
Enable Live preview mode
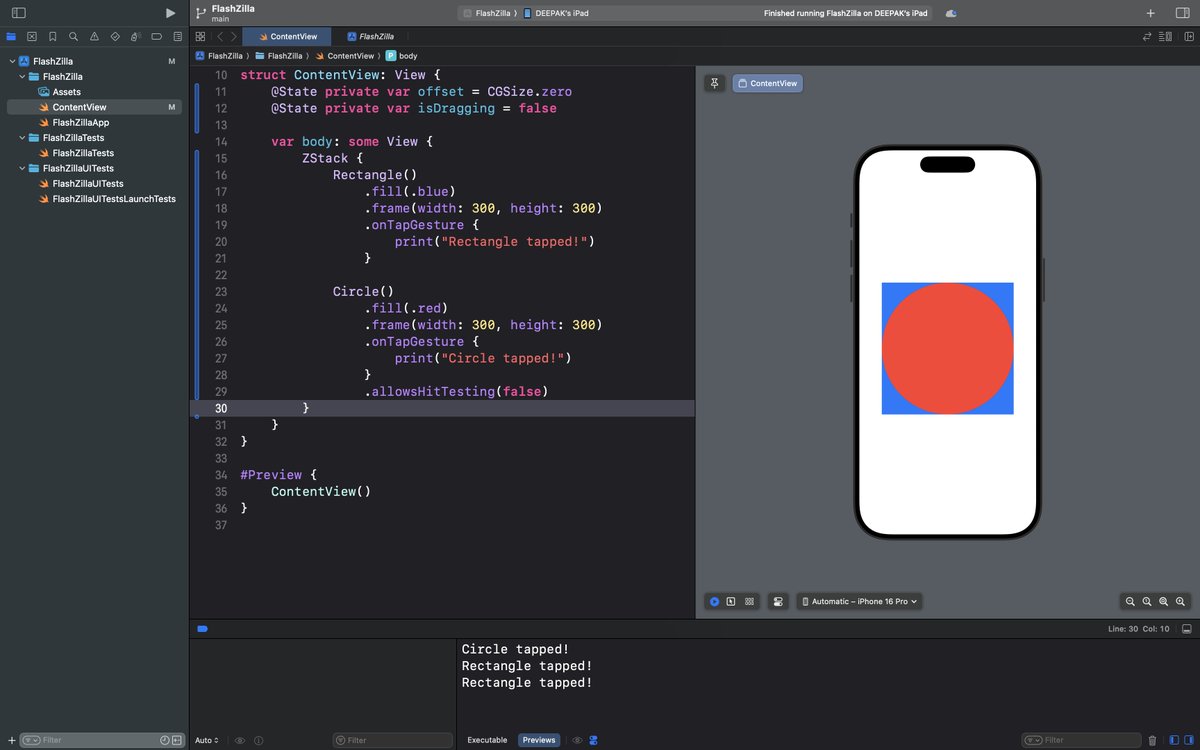point(714,601)
